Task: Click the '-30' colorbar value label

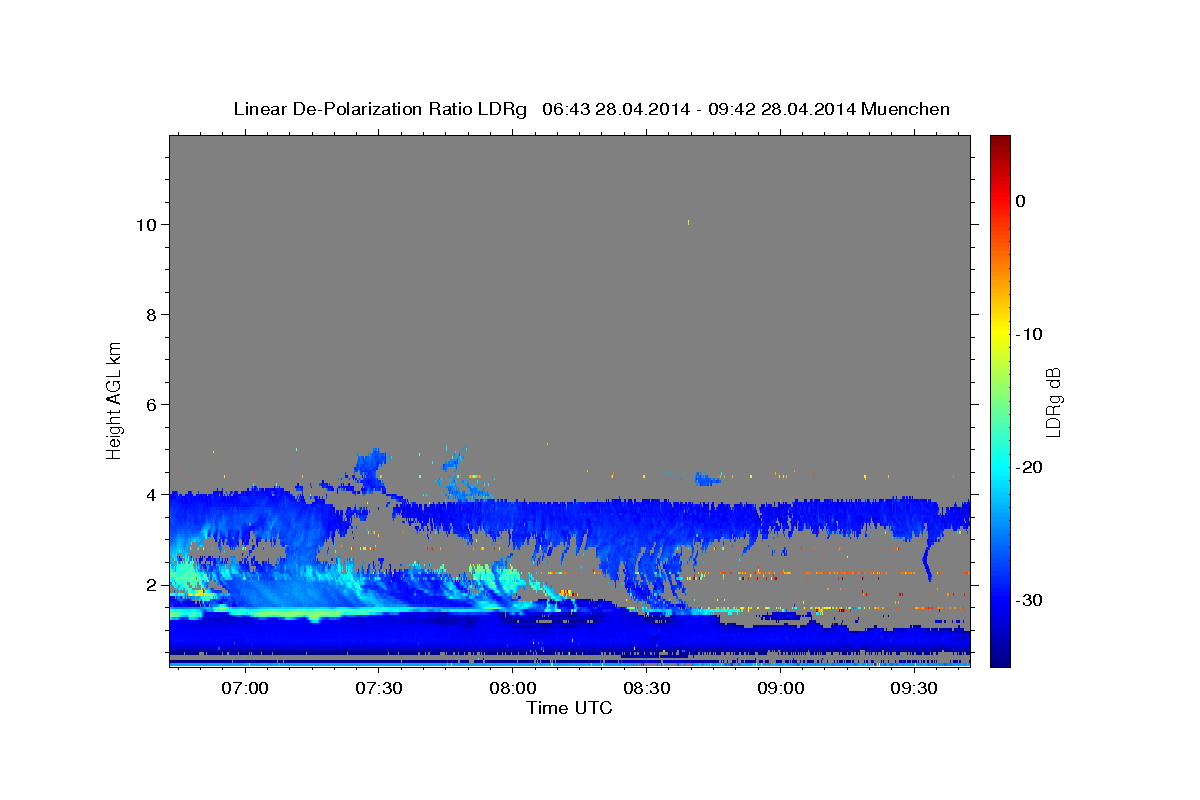Action: 1030,600
